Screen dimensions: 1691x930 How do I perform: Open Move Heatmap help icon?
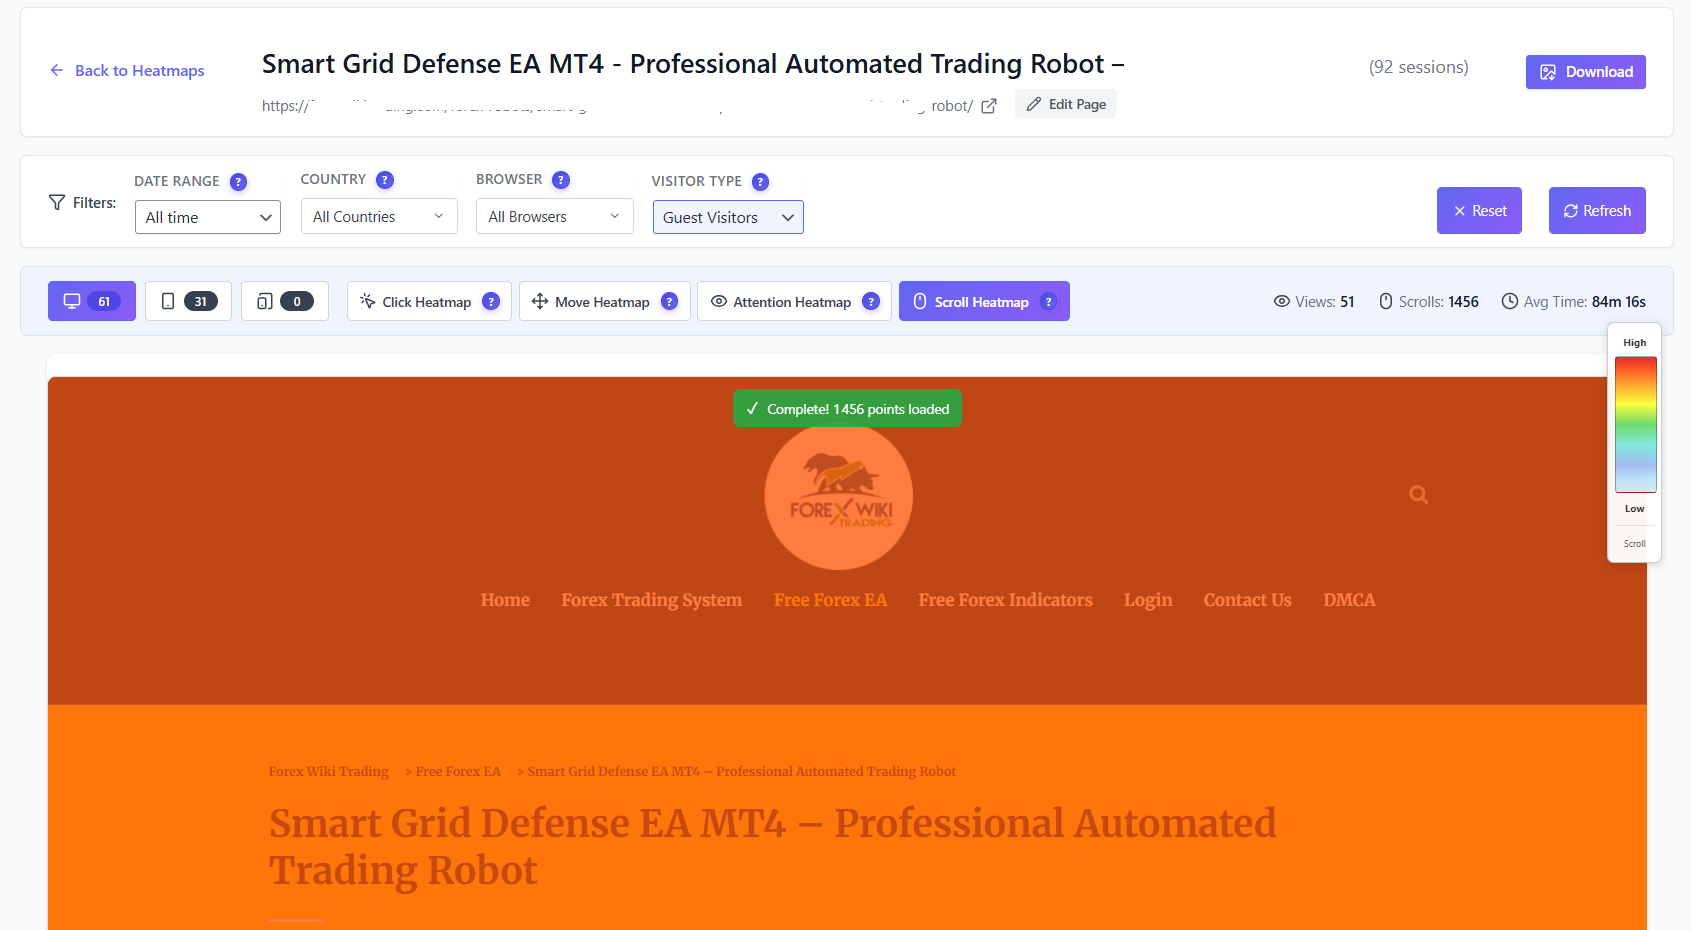pyautogui.click(x=670, y=301)
